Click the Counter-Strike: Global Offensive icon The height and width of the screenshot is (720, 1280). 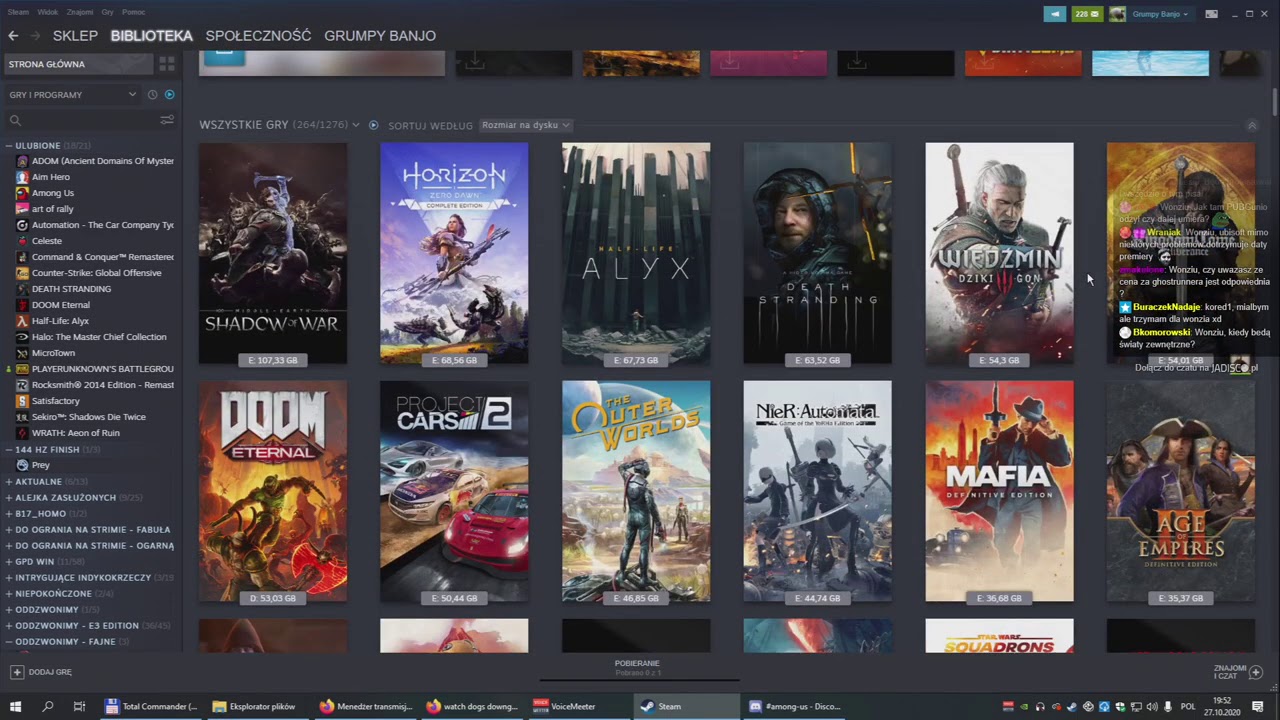[x=22, y=273]
